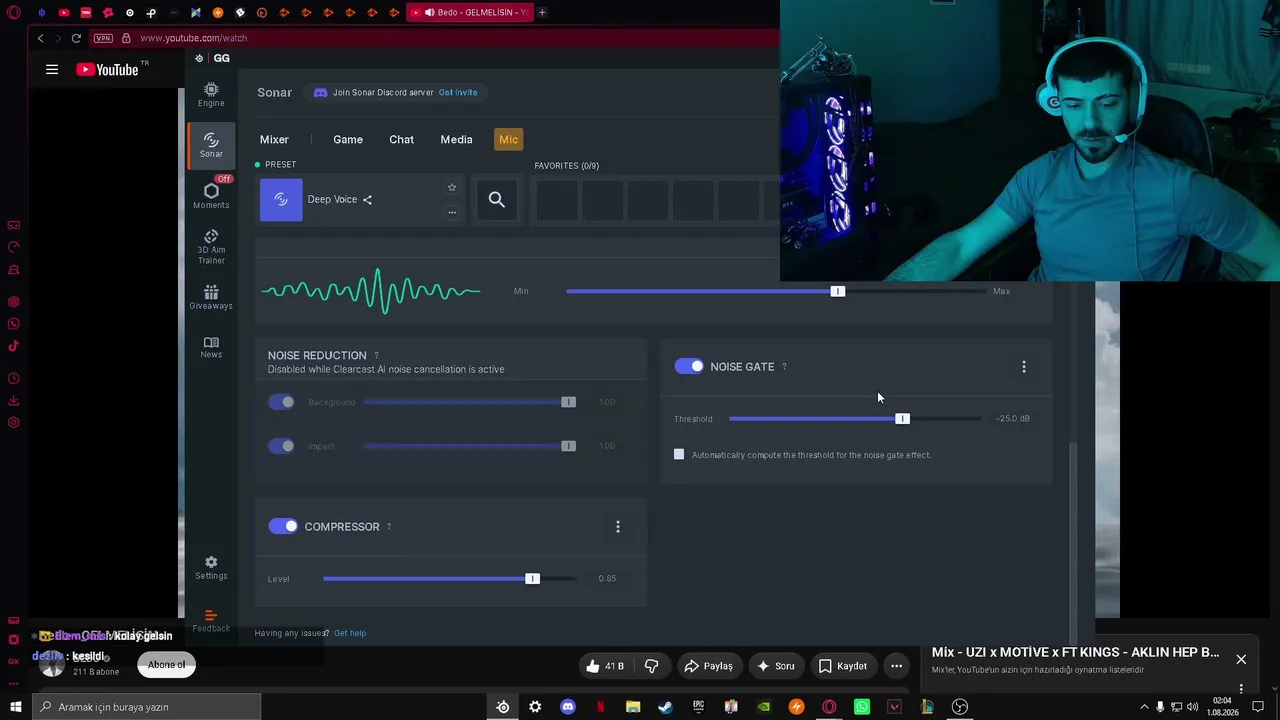Open Steam from the taskbar
This screenshot has height=720, width=1280.
click(x=665, y=707)
